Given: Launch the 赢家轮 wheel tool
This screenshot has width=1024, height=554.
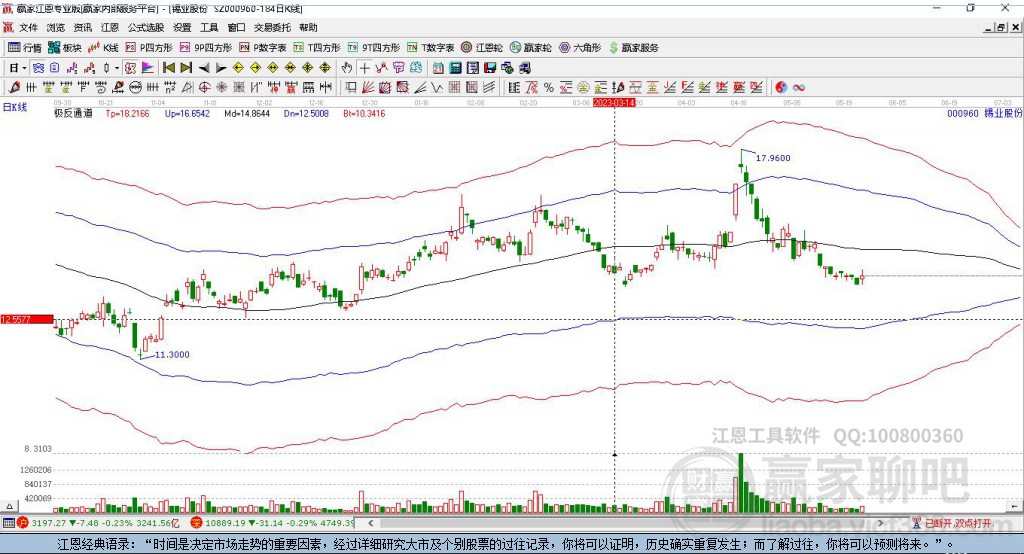Looking at the screenshot, I should [530, 48].
